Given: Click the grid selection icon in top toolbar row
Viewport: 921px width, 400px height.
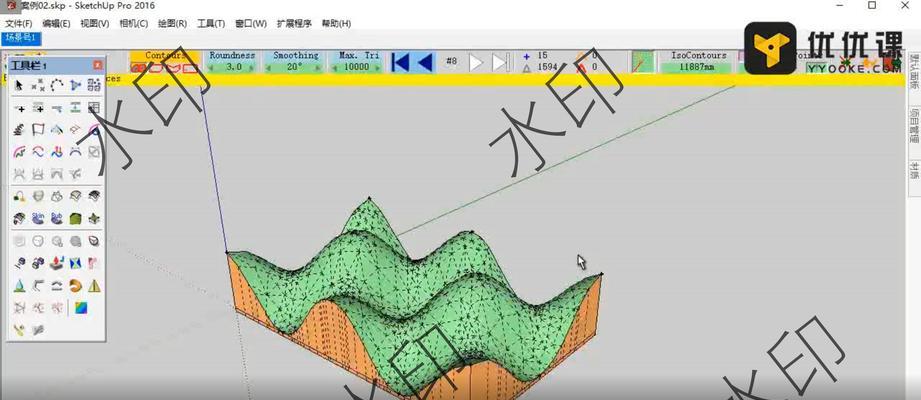Looking at the screenshot, I should (93, 86).
